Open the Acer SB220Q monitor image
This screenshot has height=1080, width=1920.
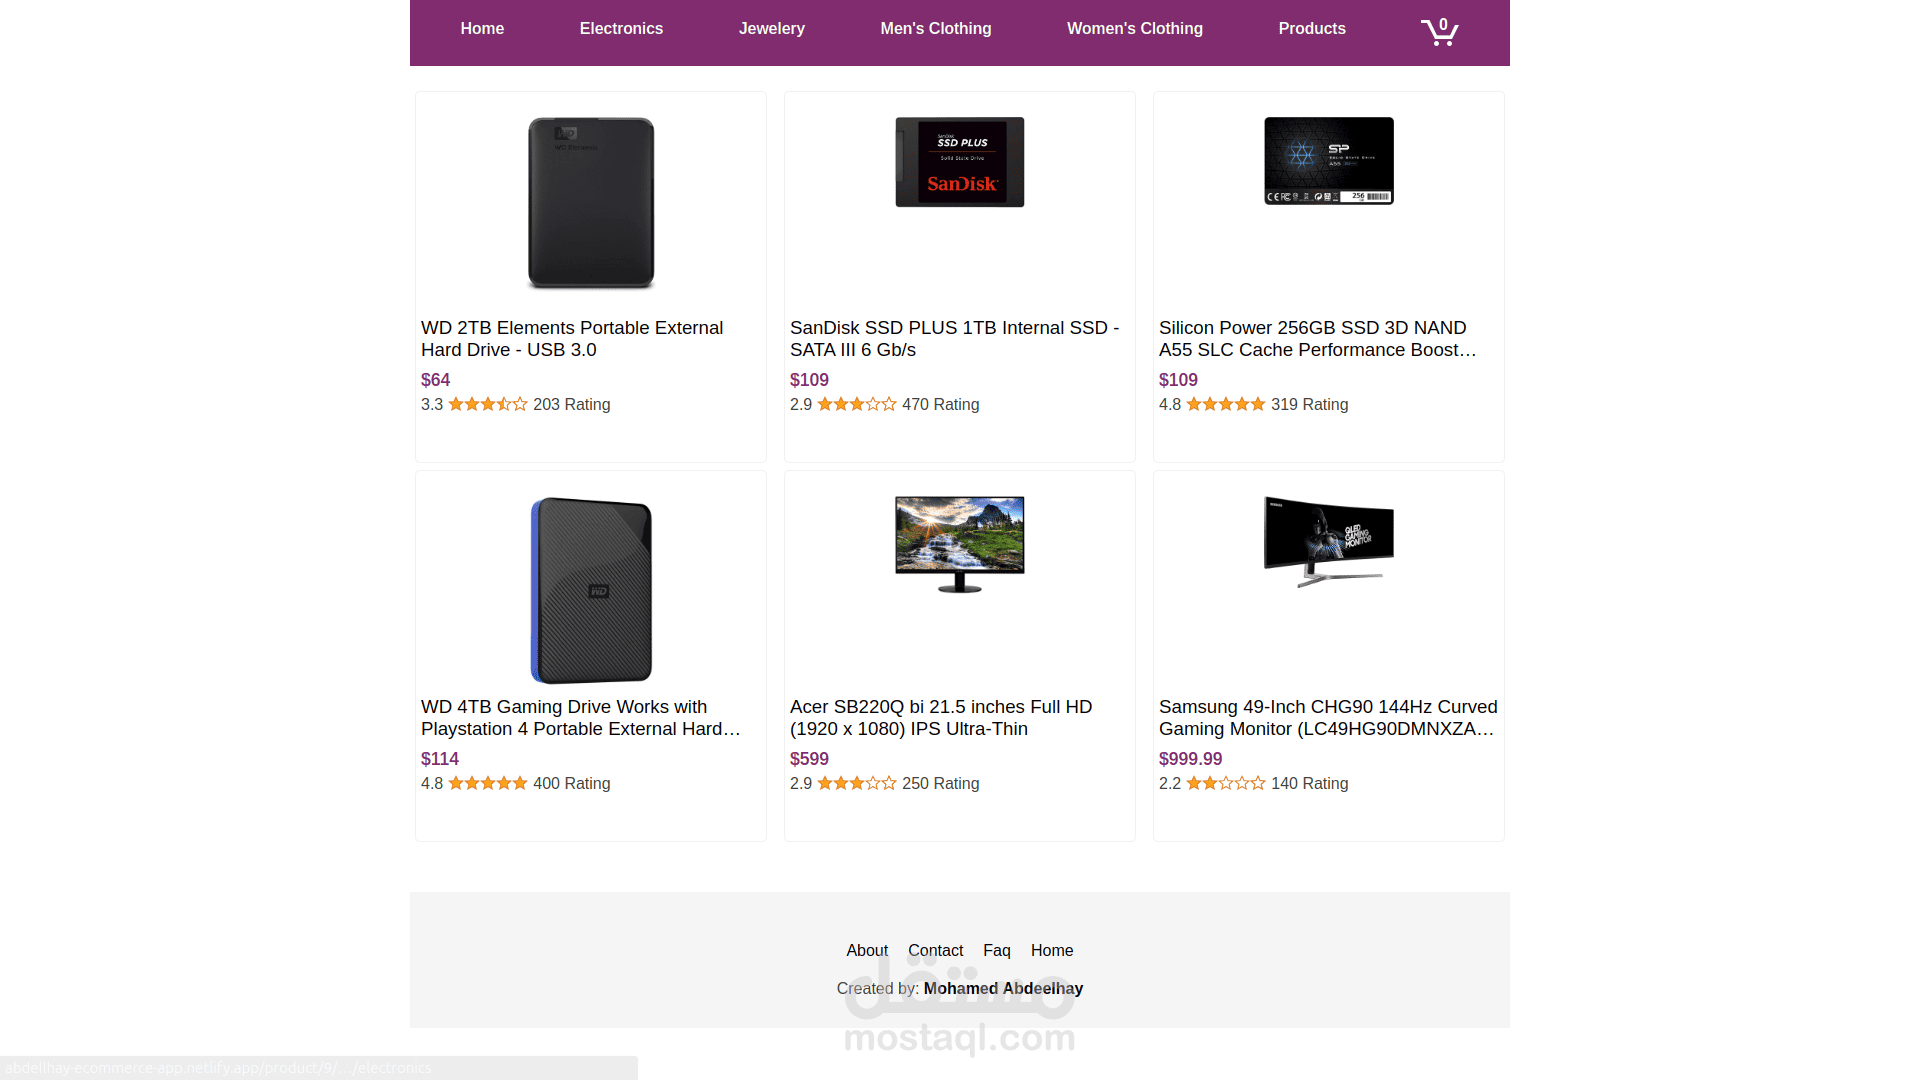(960, 544)
